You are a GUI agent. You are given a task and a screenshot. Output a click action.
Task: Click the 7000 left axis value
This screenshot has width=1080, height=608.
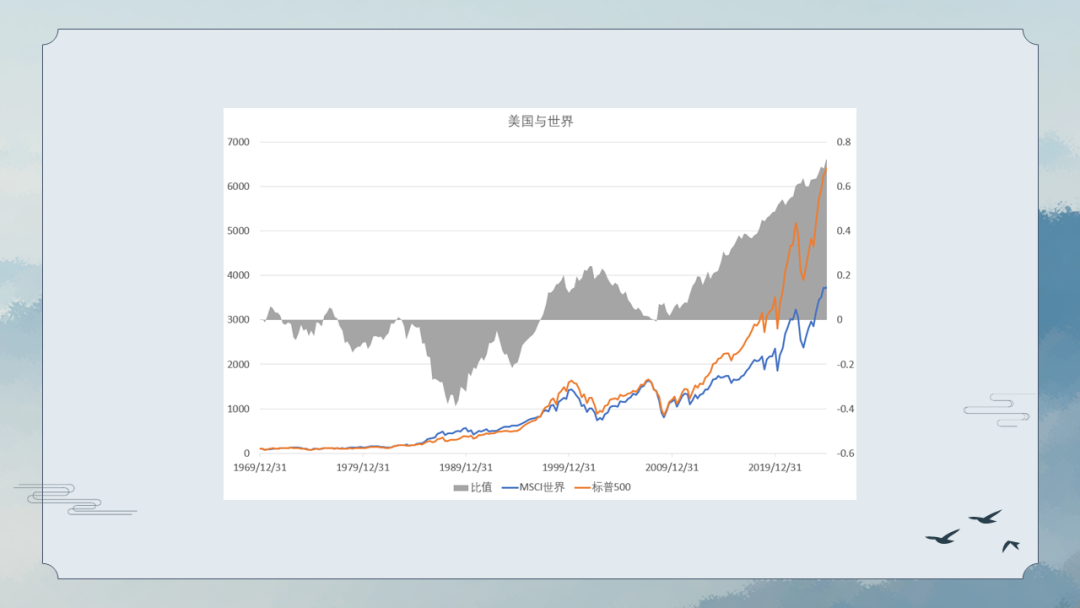click(238, 142)
